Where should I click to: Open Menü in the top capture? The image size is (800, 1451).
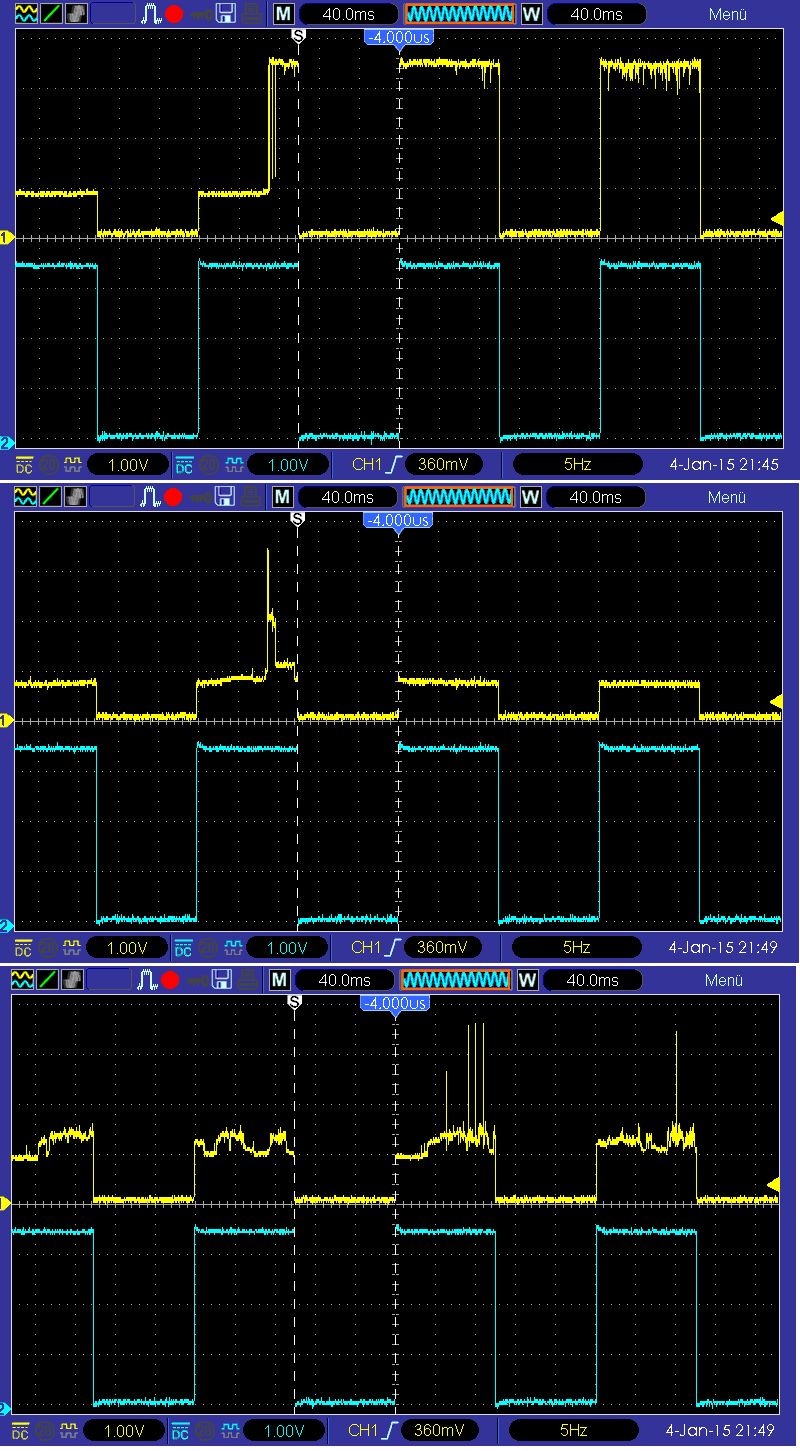pyautogui.click(x=727, y=14)
